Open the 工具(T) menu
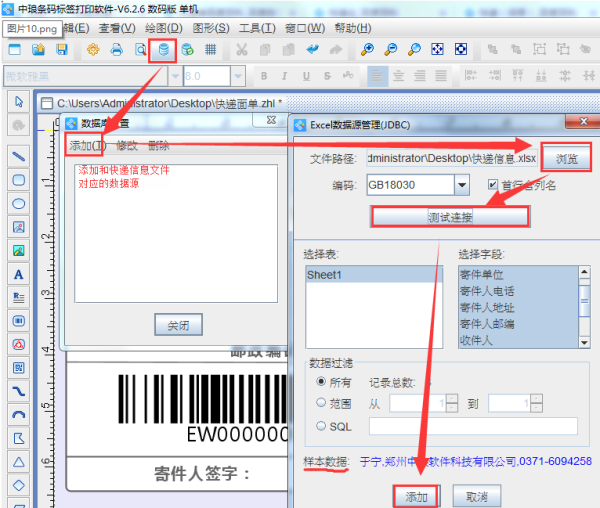600x508 pixels. pos(257,28)
